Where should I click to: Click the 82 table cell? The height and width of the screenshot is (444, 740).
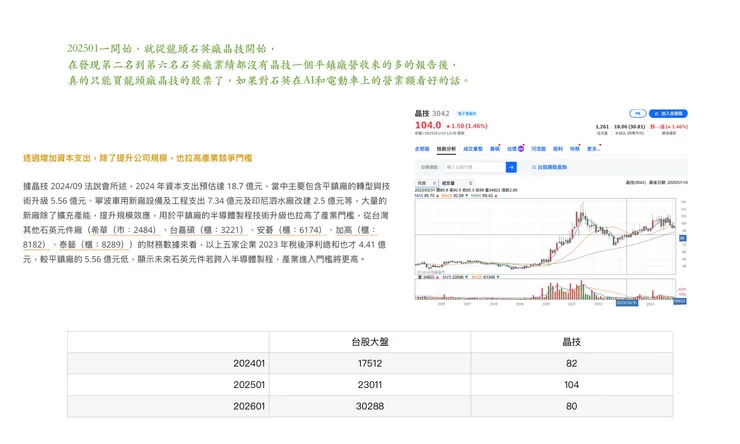click(572, 363)
